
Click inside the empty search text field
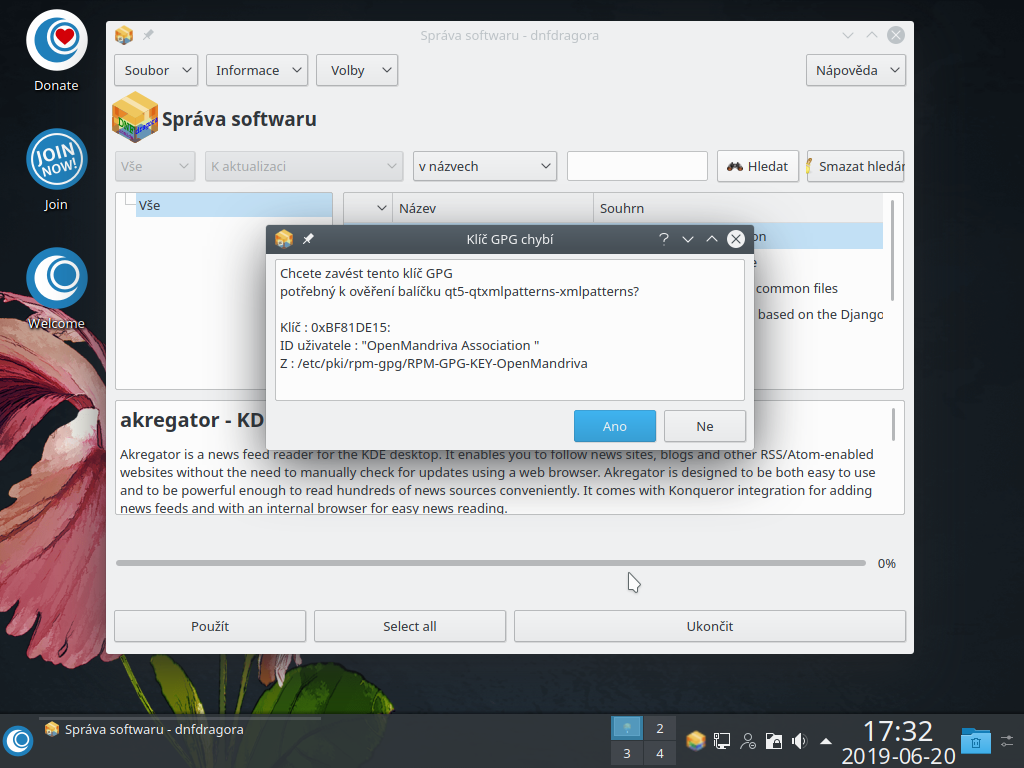637,166
